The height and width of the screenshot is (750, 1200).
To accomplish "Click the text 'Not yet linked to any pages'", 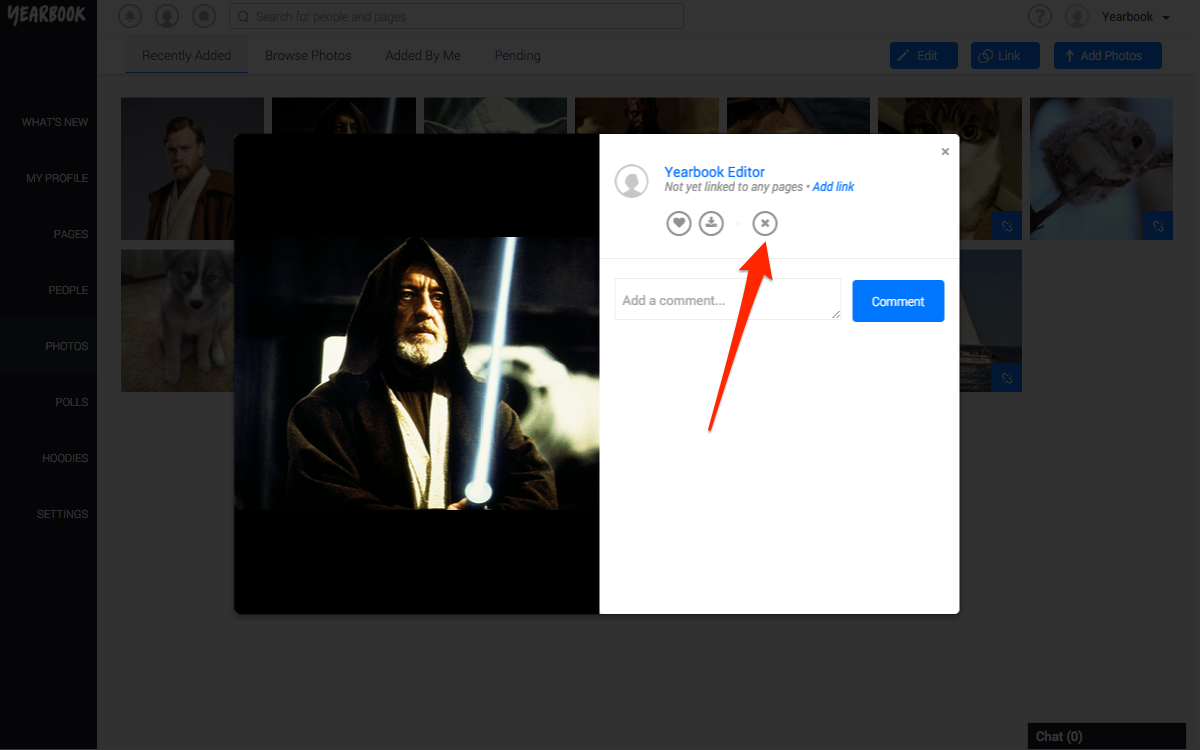I will tap(734, 187).
